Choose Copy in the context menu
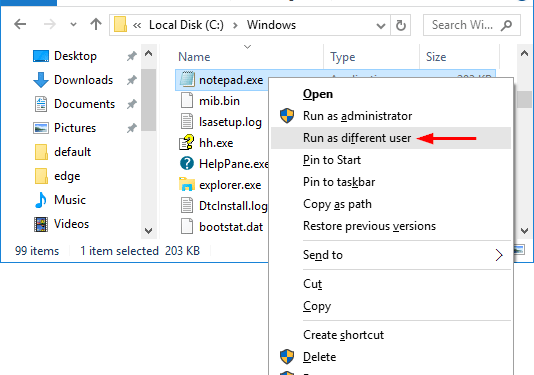This screenshot has width=534, height=375. 391,306
